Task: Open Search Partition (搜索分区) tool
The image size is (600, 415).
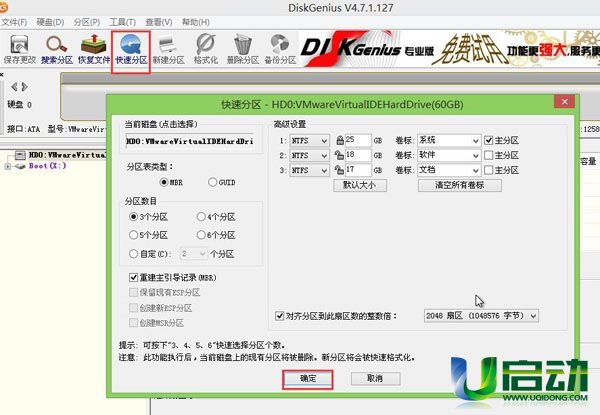Action: point(57,49)
